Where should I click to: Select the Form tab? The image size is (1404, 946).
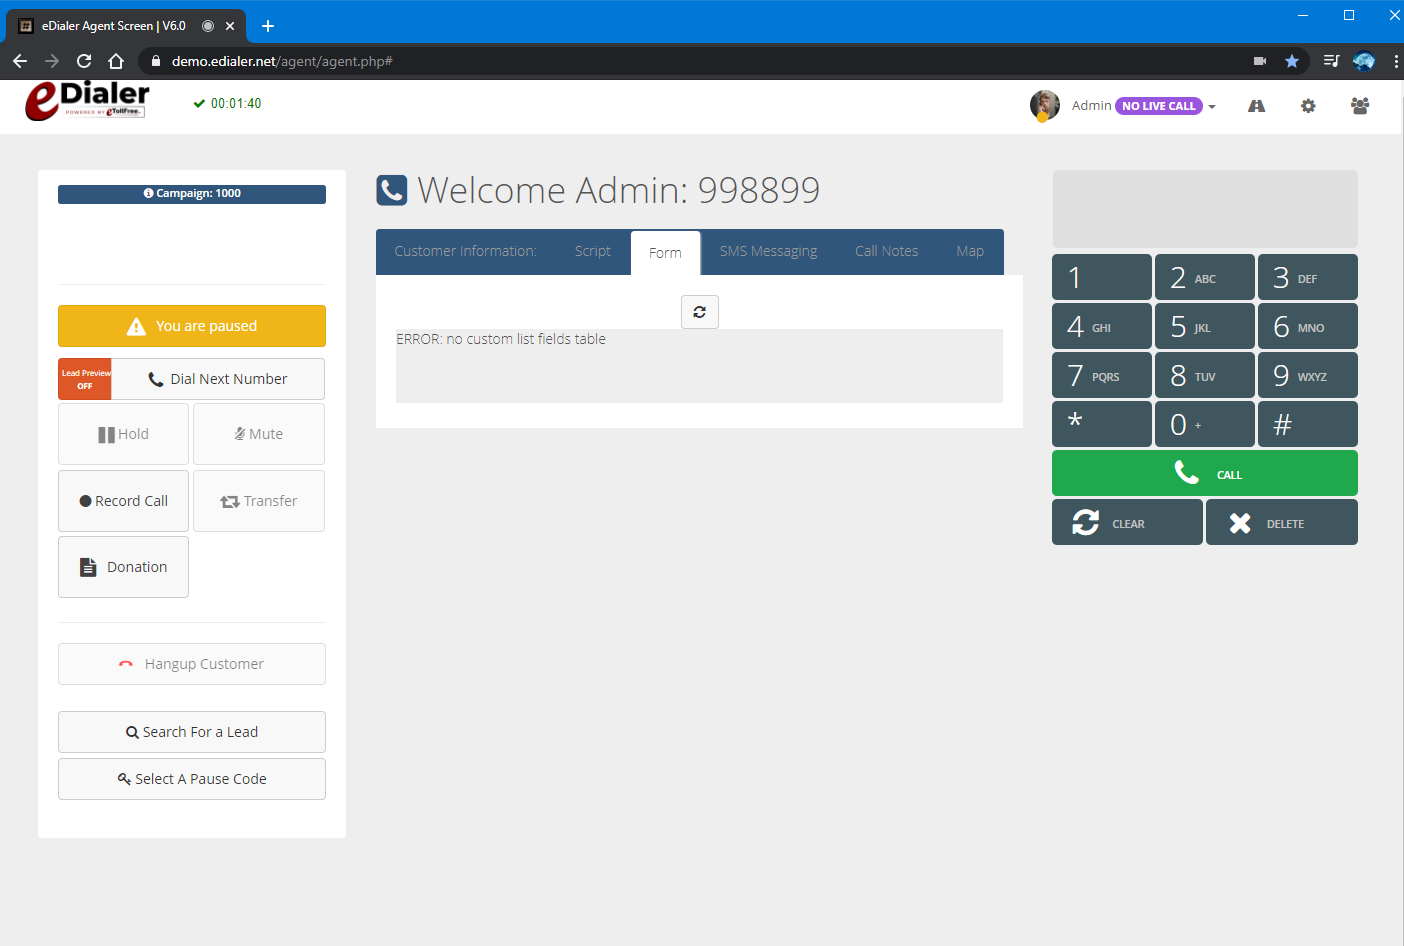[x=665, y=253]
